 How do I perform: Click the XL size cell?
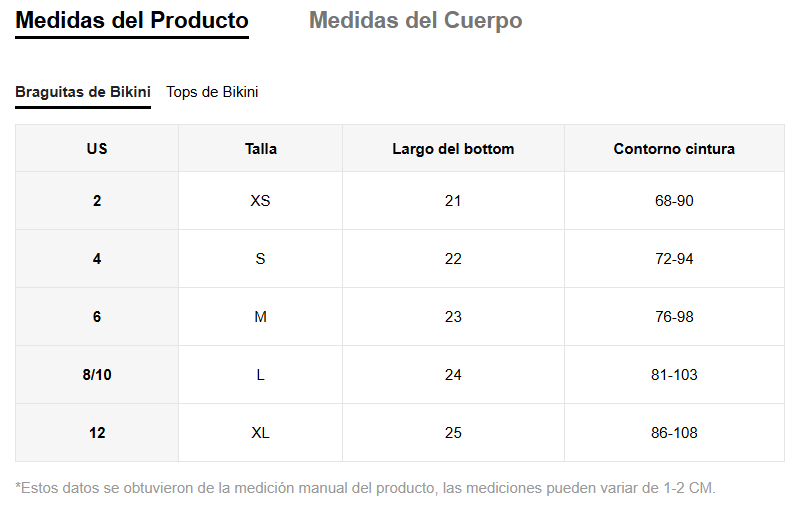[x=260, y=433]
